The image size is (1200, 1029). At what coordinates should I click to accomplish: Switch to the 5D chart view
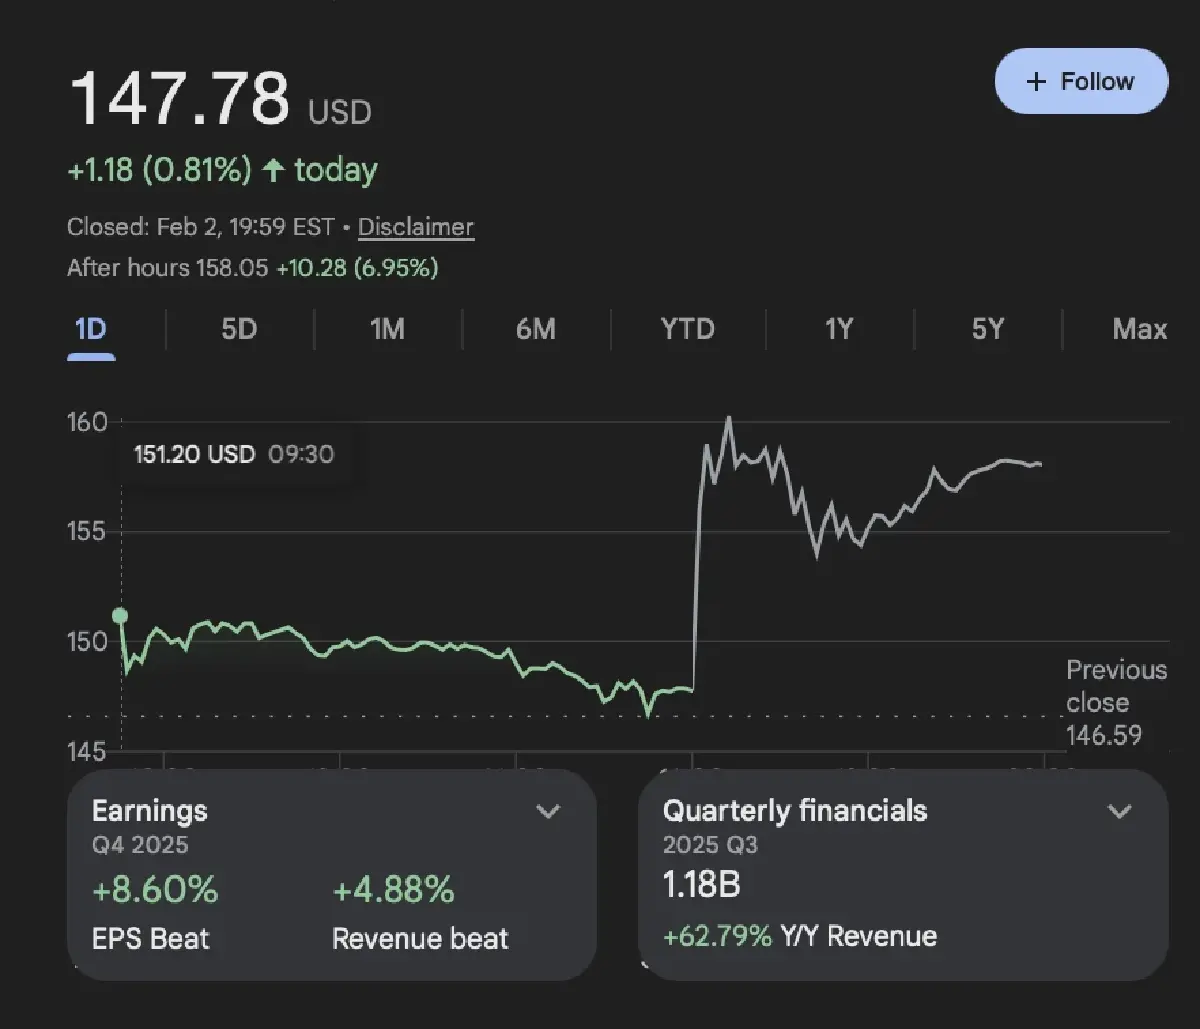click(x=239, y=329)
